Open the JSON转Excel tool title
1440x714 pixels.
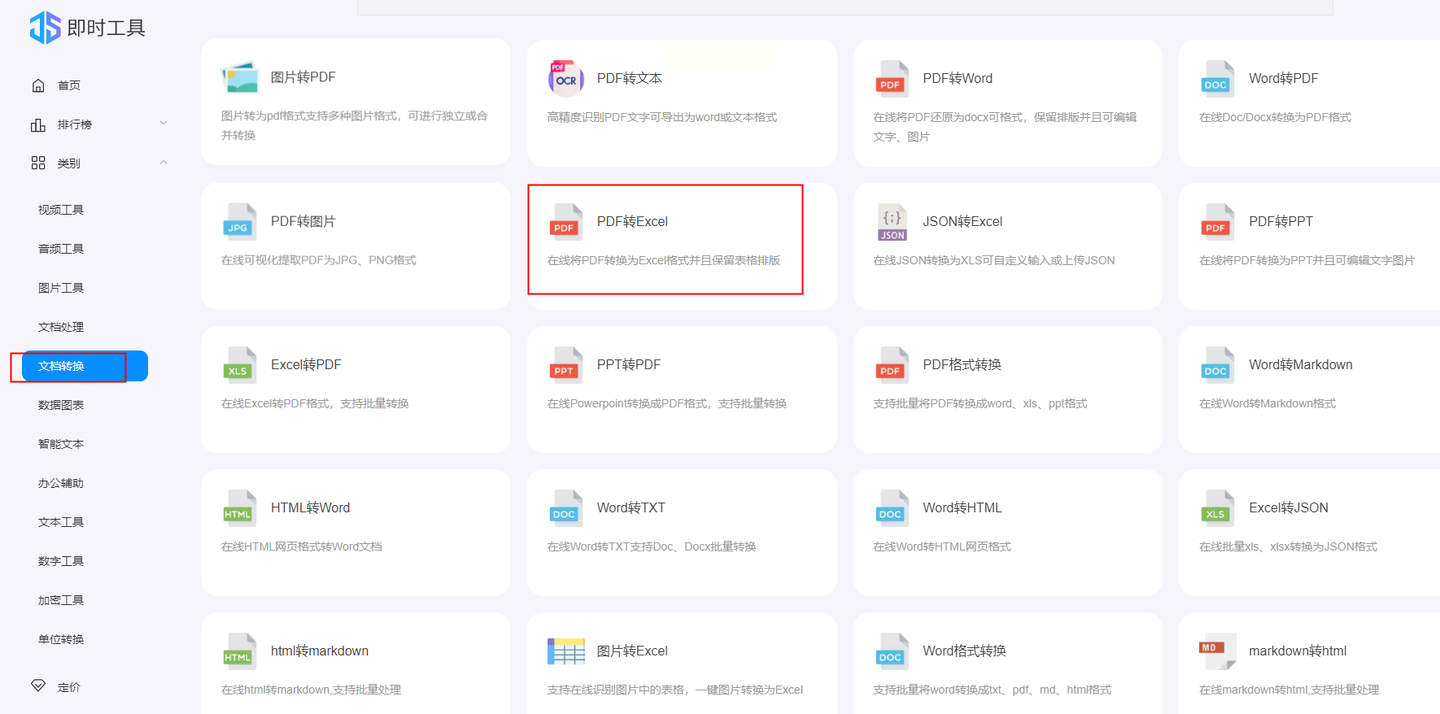coord(962,221)
